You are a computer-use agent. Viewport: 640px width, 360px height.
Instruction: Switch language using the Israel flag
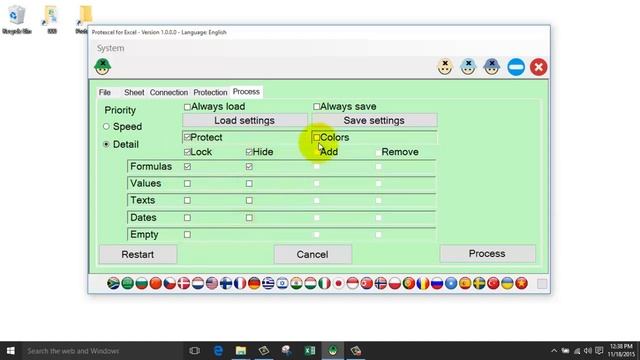click(x=282, y=283)
